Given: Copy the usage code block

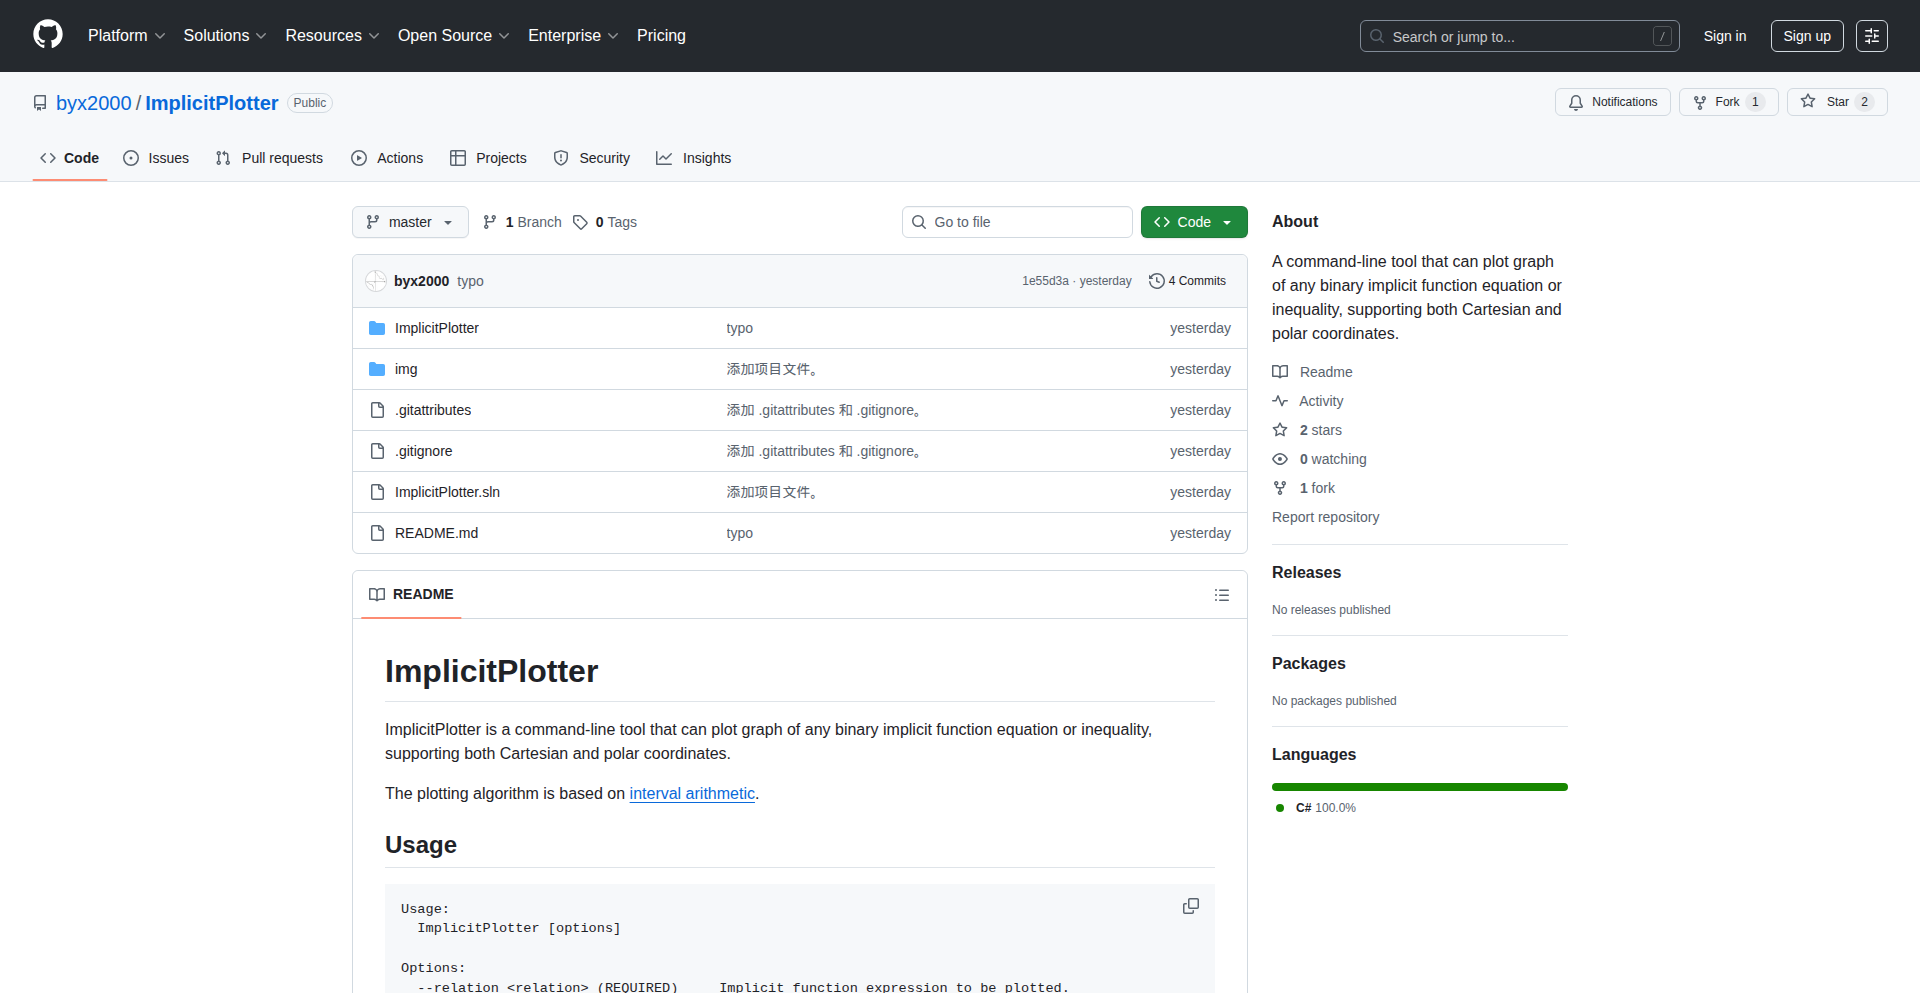Looking at the screenshot, I should pyautogui.click(x=1190, y=906).
